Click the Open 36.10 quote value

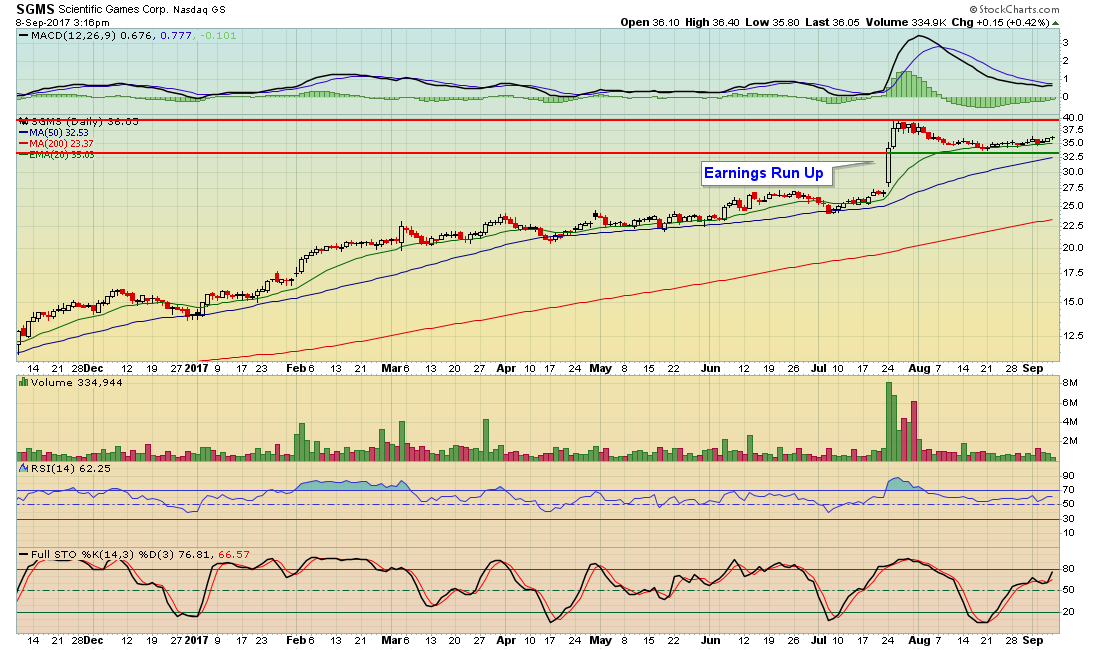point(650,22)
